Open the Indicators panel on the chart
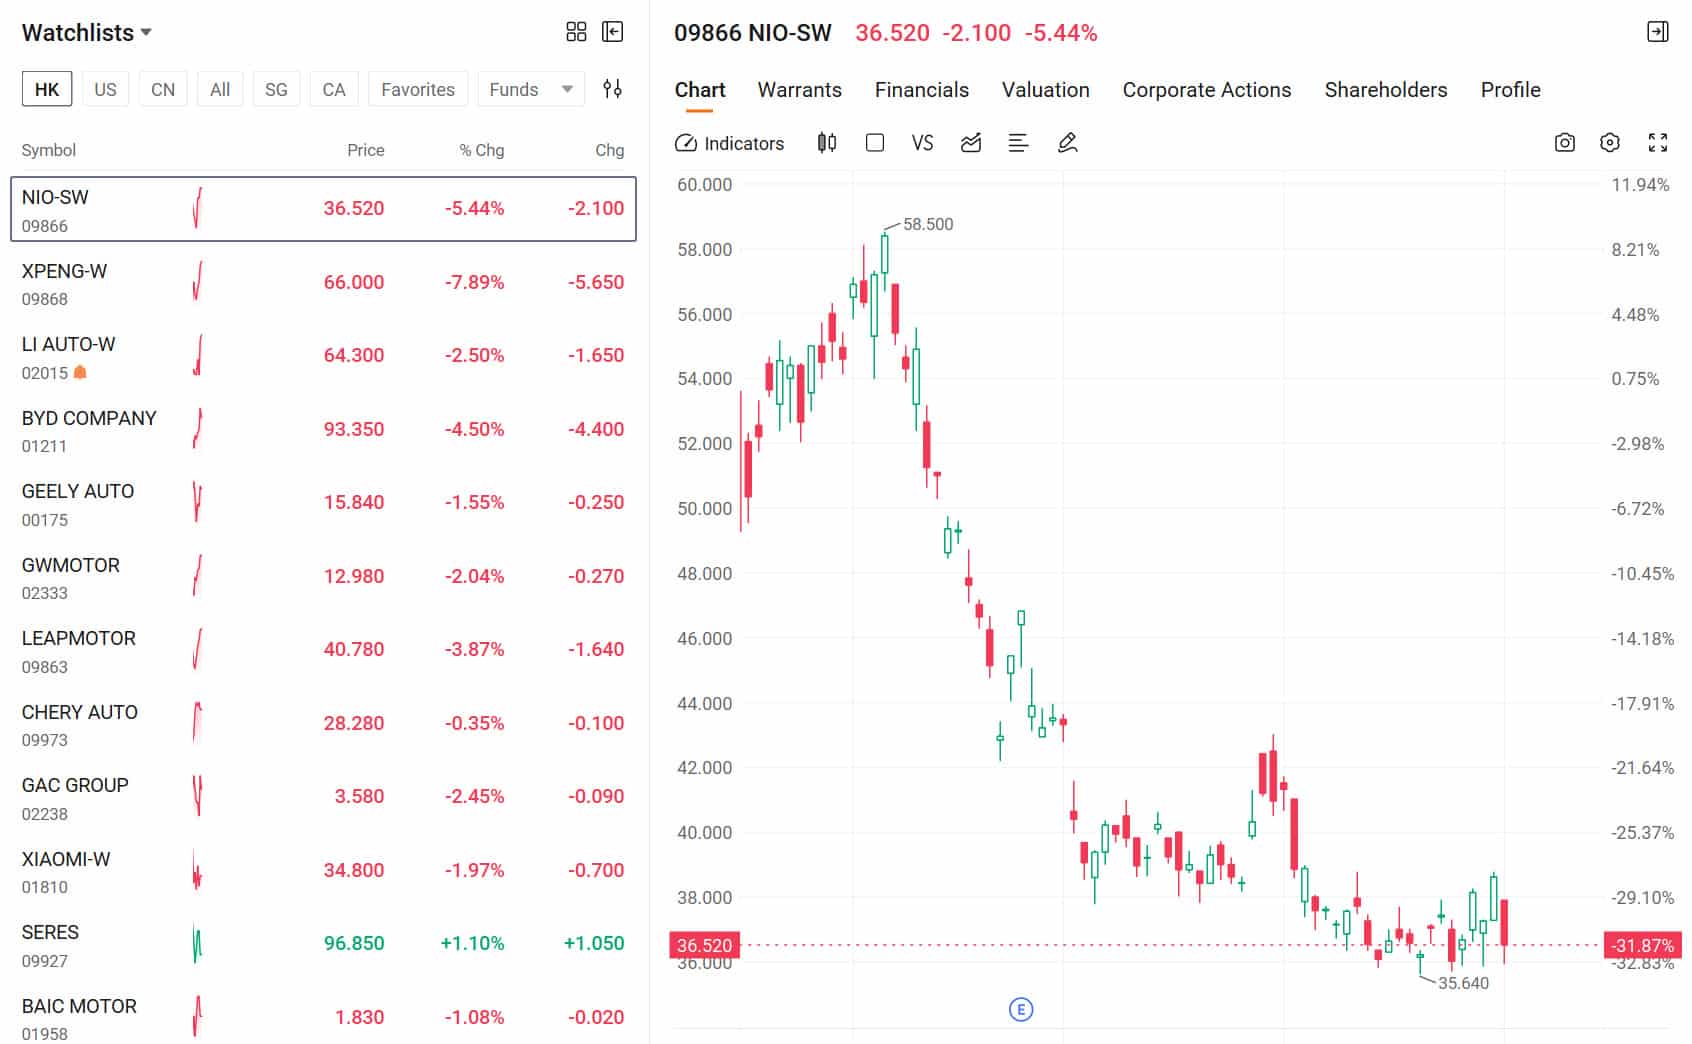The image size is (1692, 1044). pos(728,143)
